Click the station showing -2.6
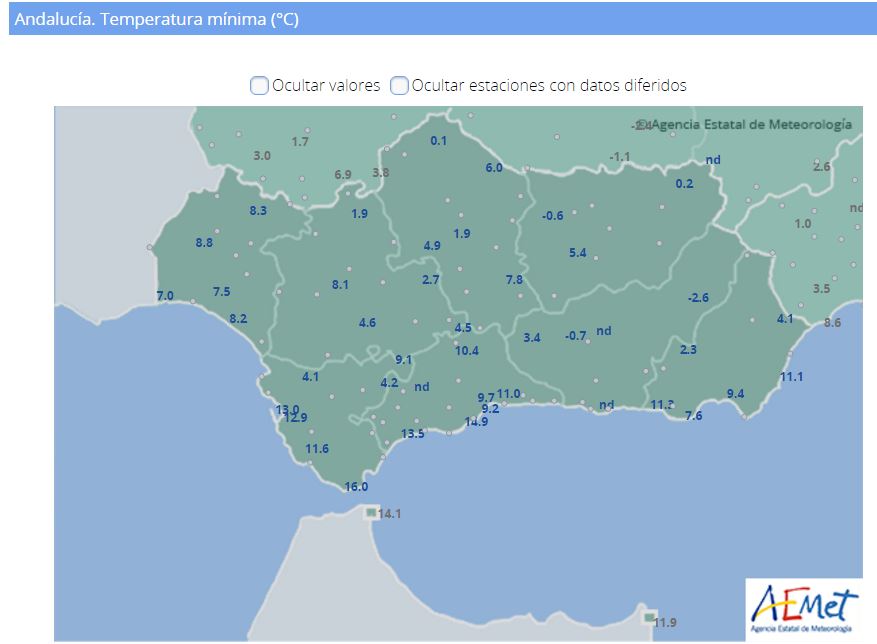This screenshot has height=644, width=877. 698,298
